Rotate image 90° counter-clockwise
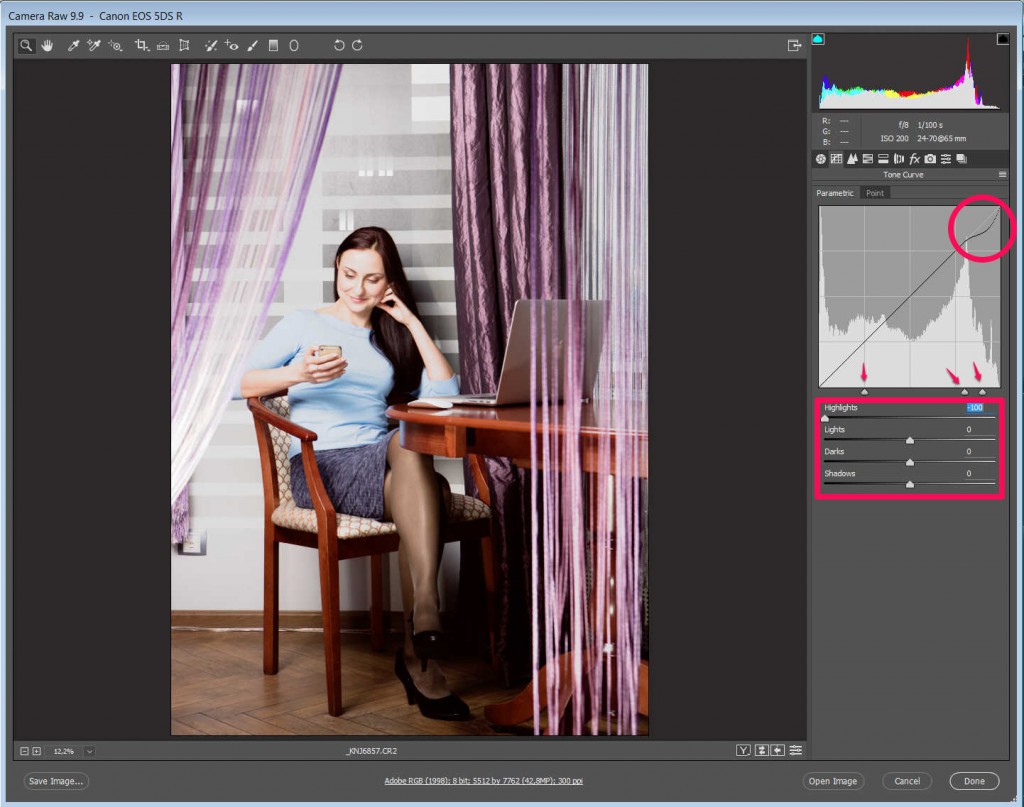The width and height of the screenshot is (1024, 807). 339,46
